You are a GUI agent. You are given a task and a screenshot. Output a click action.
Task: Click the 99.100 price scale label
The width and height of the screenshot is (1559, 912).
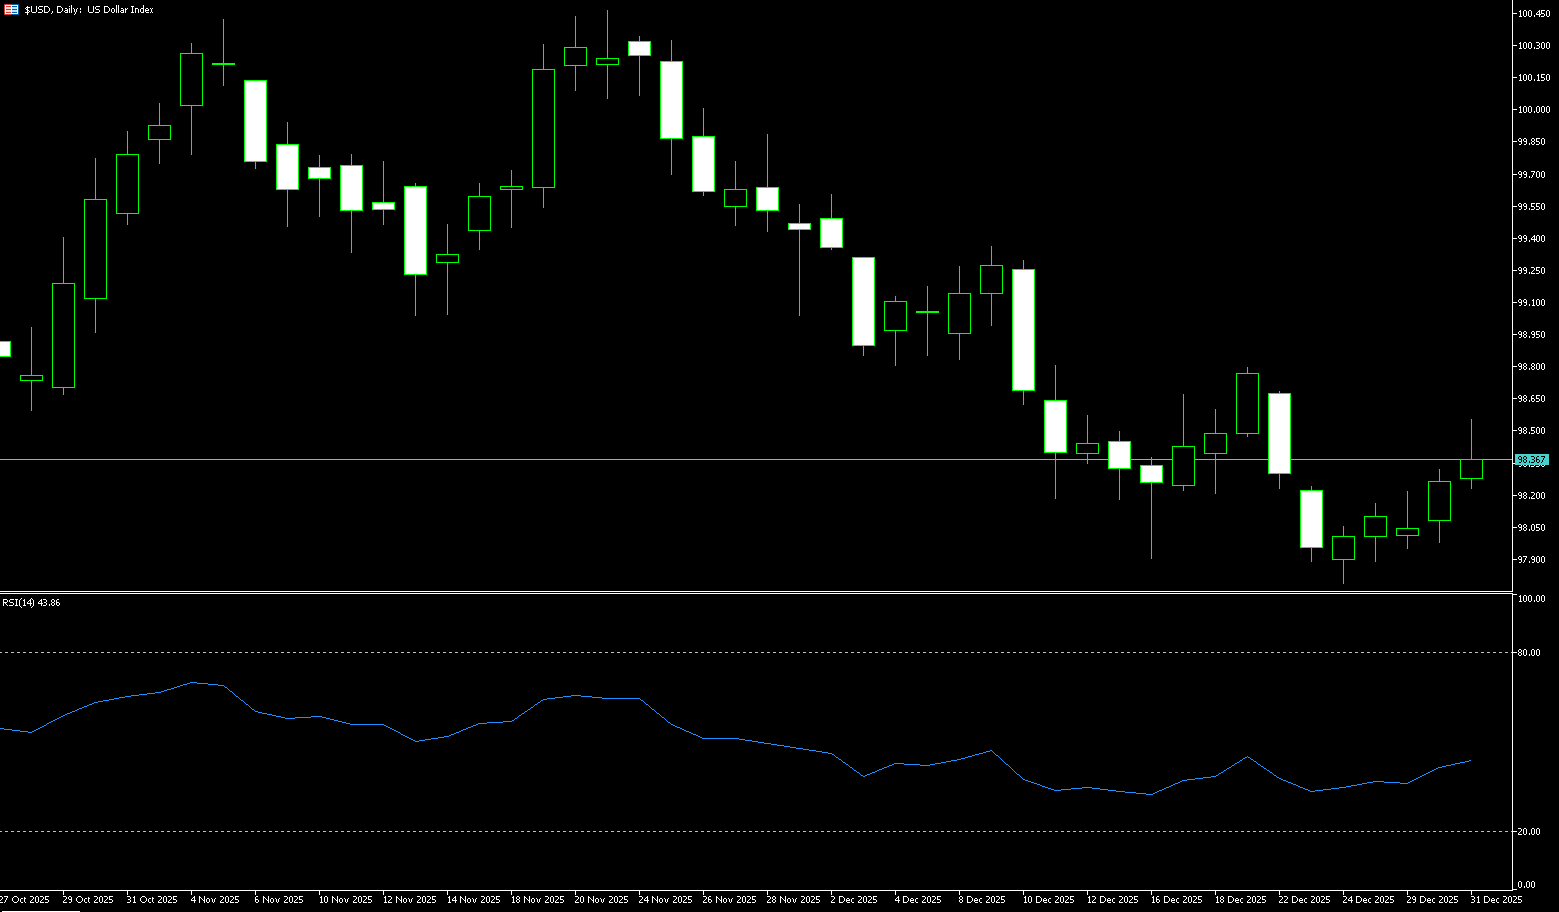click(x=1531, y=303)
